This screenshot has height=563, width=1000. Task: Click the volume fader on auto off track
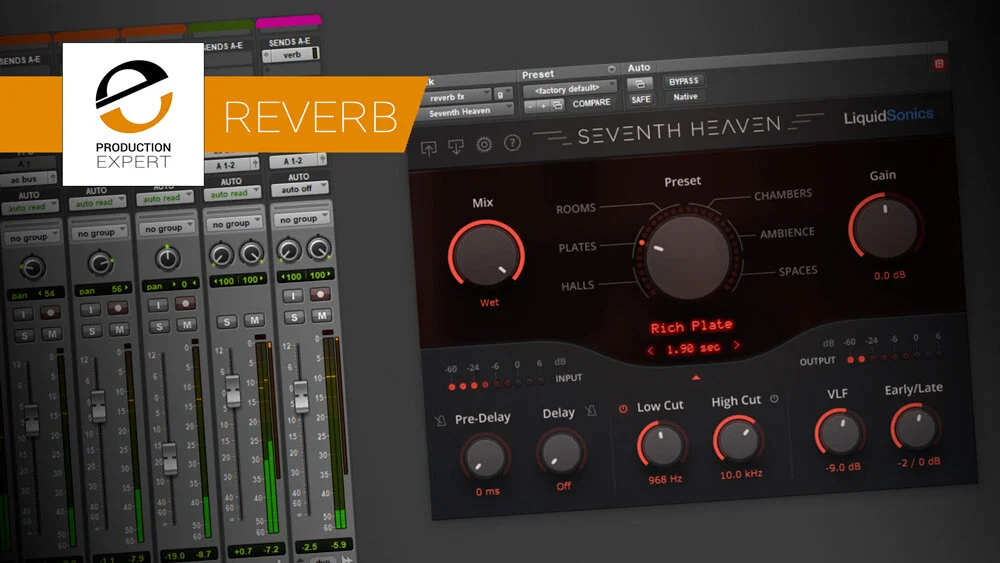click(300, 395)
